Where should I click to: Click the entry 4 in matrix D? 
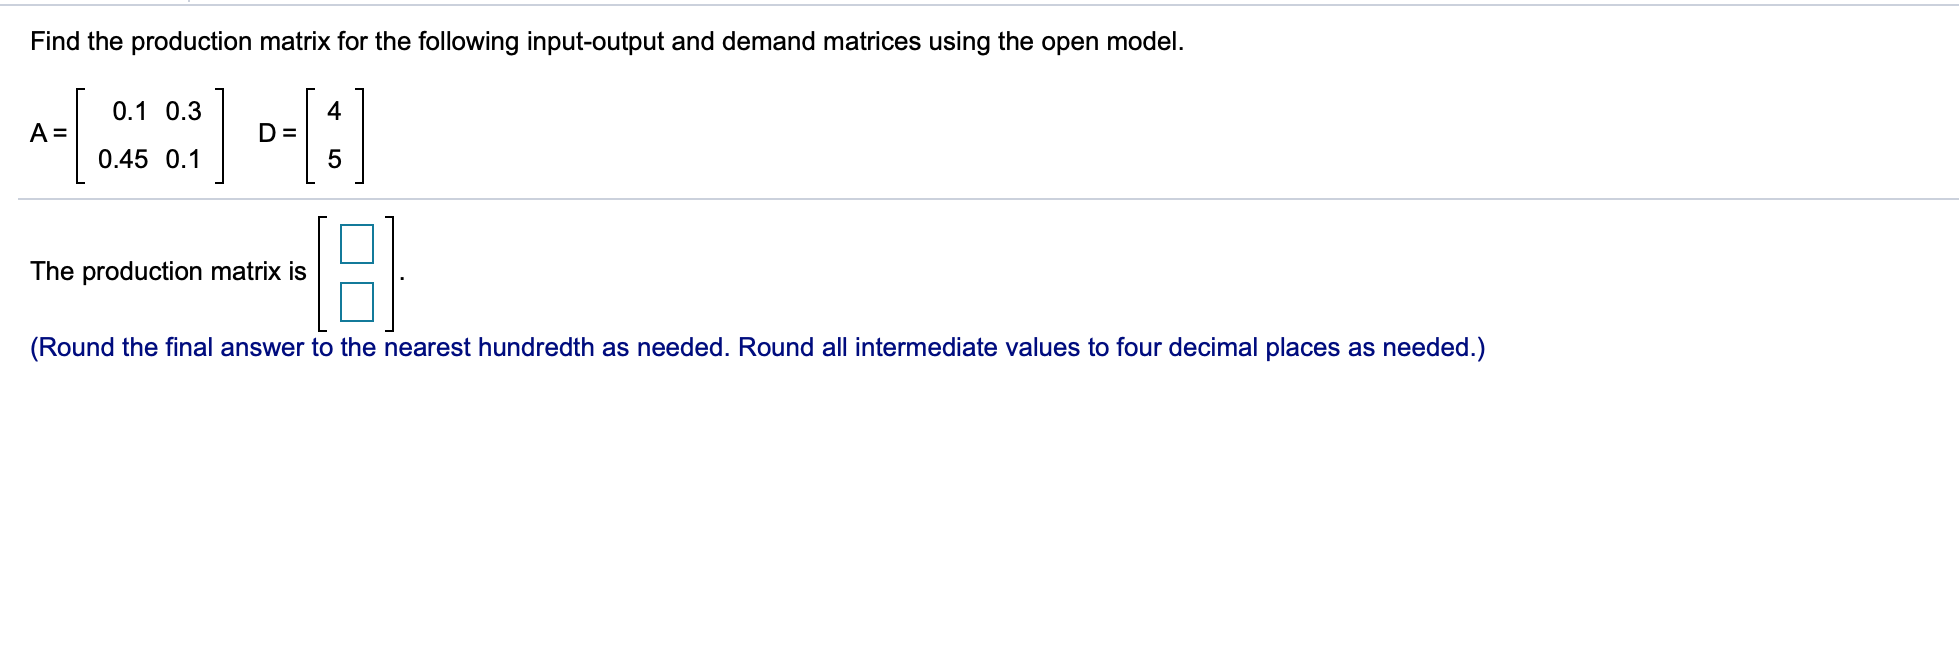(335, 112)
